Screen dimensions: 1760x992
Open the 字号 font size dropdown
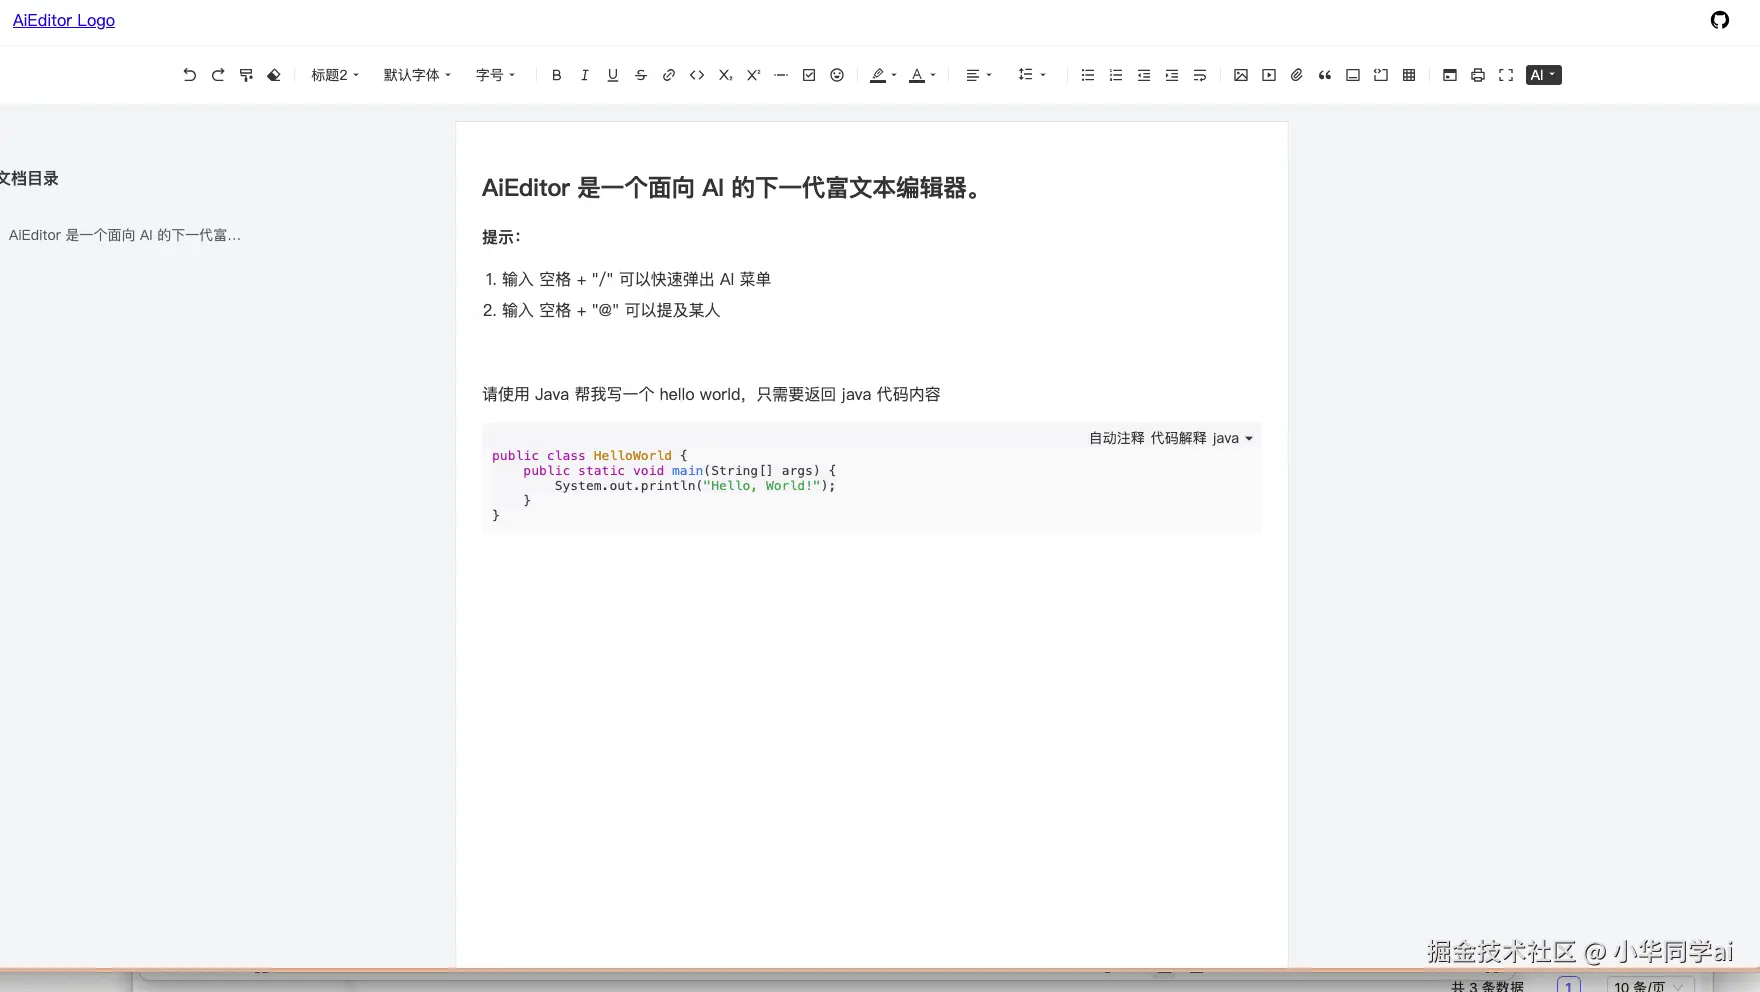496,75
